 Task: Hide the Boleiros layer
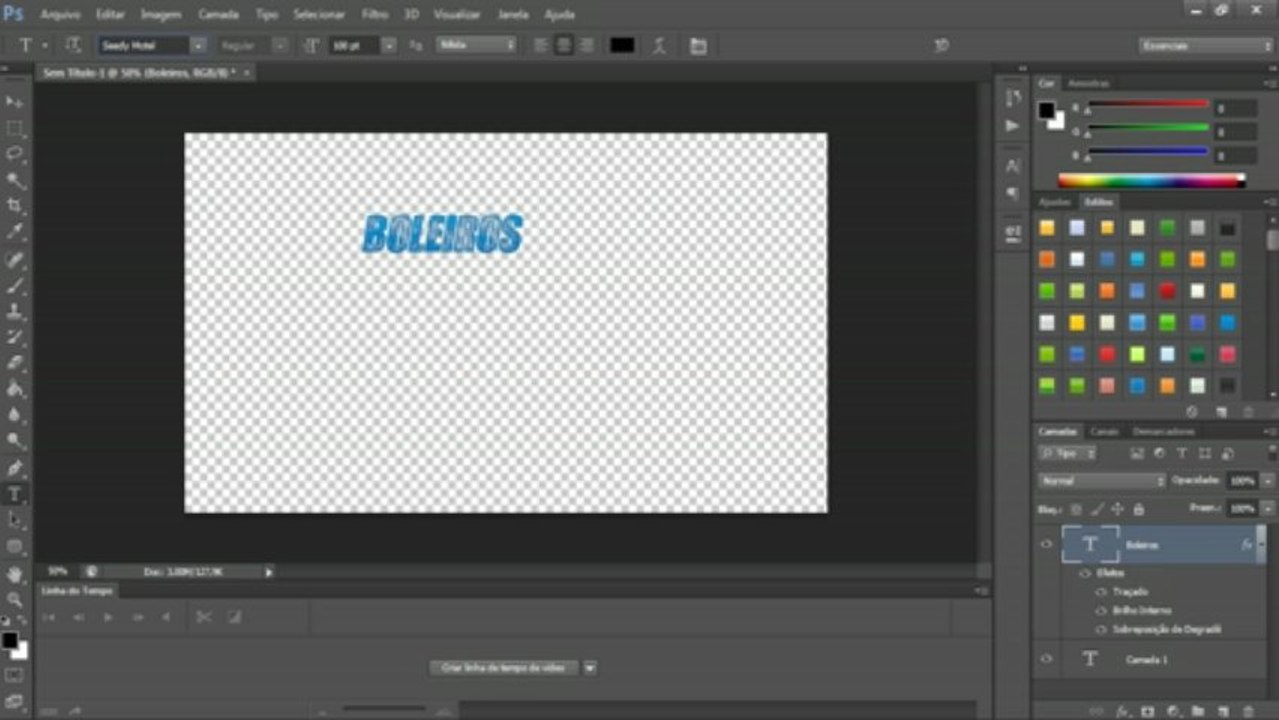click(x=1046, y=545)
